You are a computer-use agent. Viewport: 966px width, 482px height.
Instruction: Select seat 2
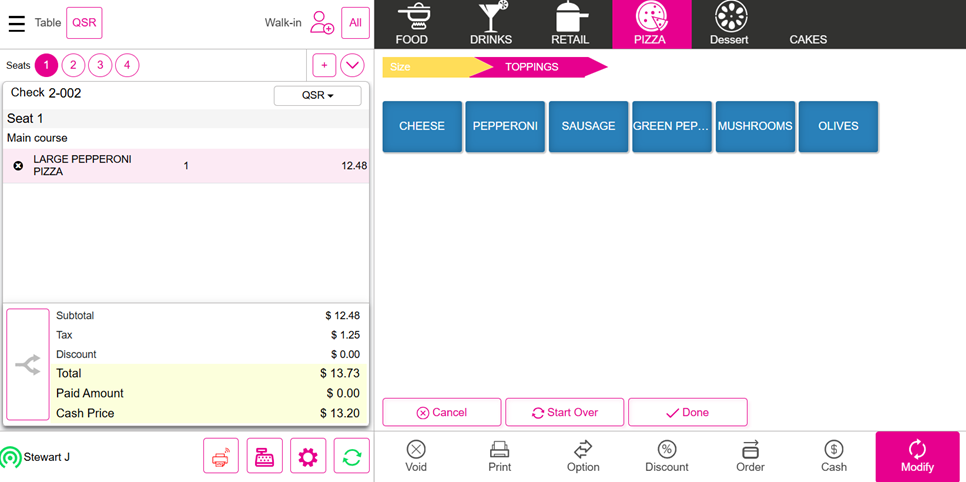73,65
